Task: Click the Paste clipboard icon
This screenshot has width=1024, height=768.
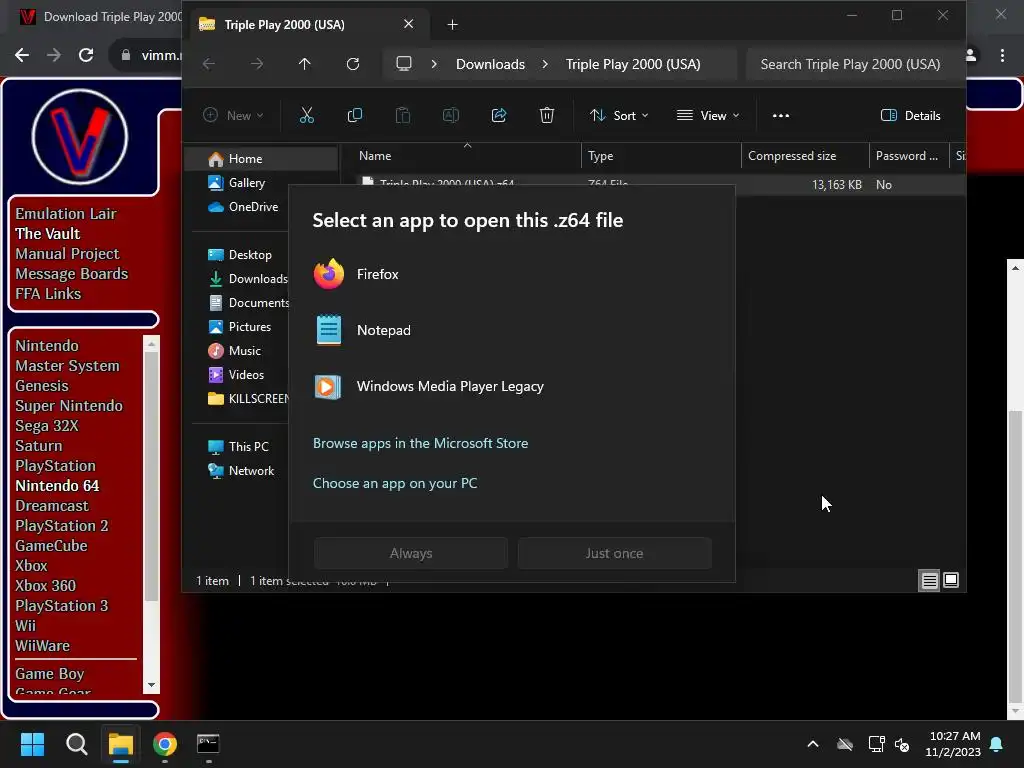Action: (x=403, y=116)
